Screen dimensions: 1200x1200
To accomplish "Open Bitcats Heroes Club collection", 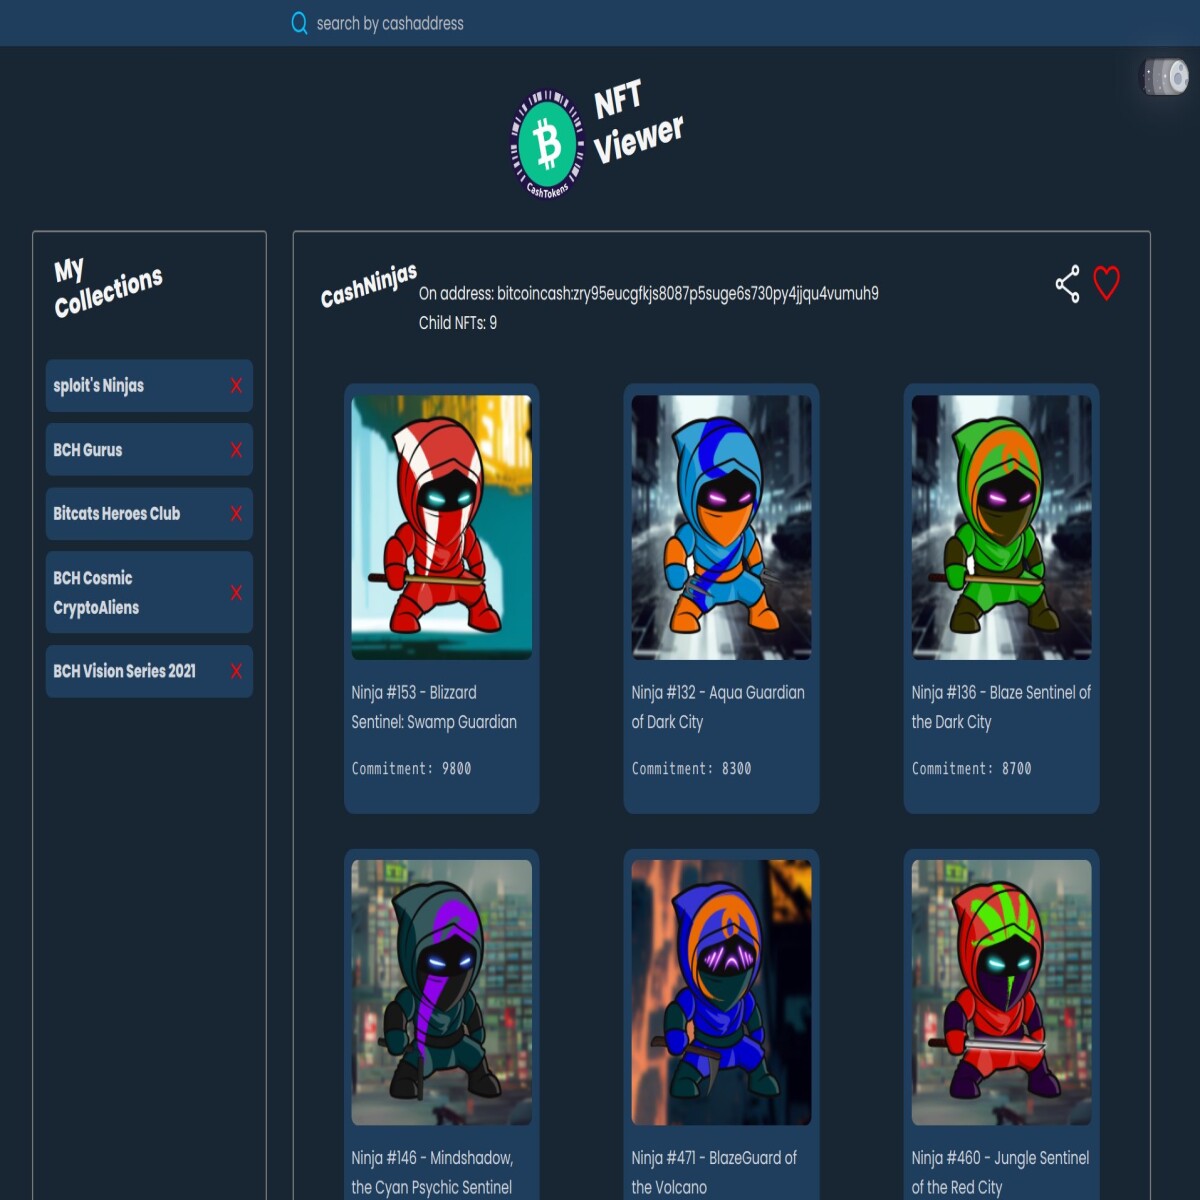I will [149, 514].
